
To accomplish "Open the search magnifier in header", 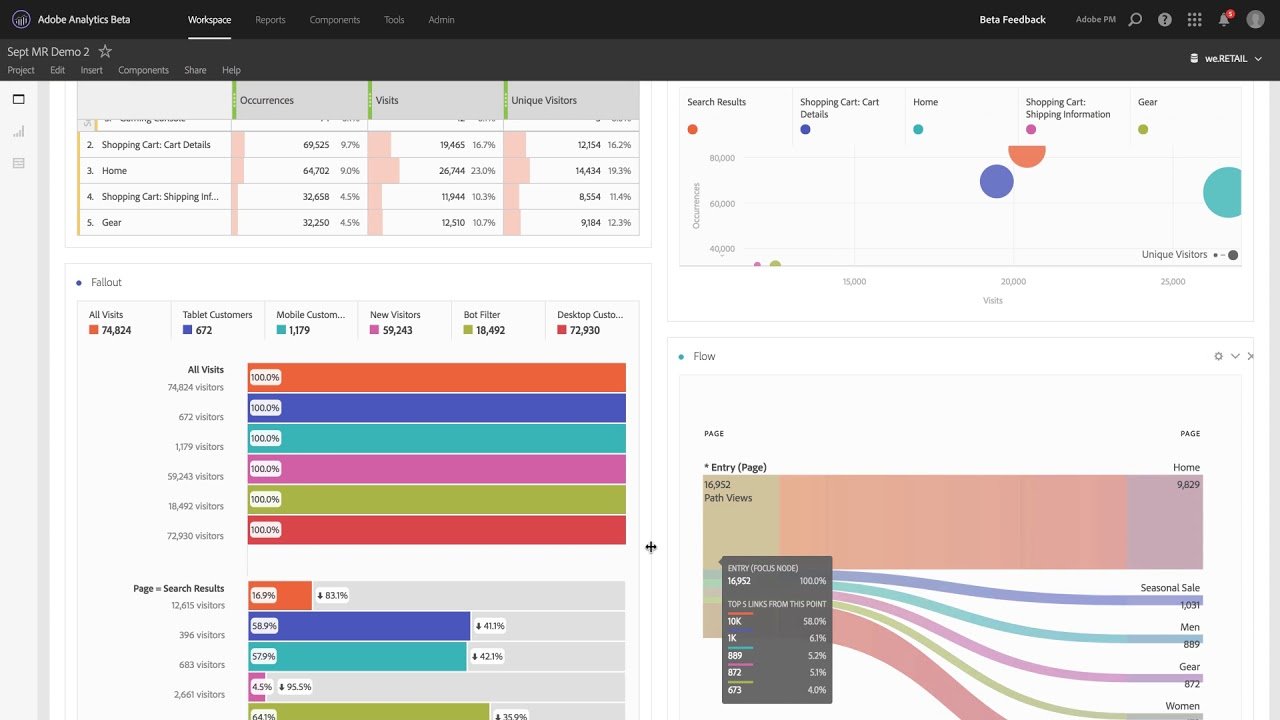I will pos(1135,20).
